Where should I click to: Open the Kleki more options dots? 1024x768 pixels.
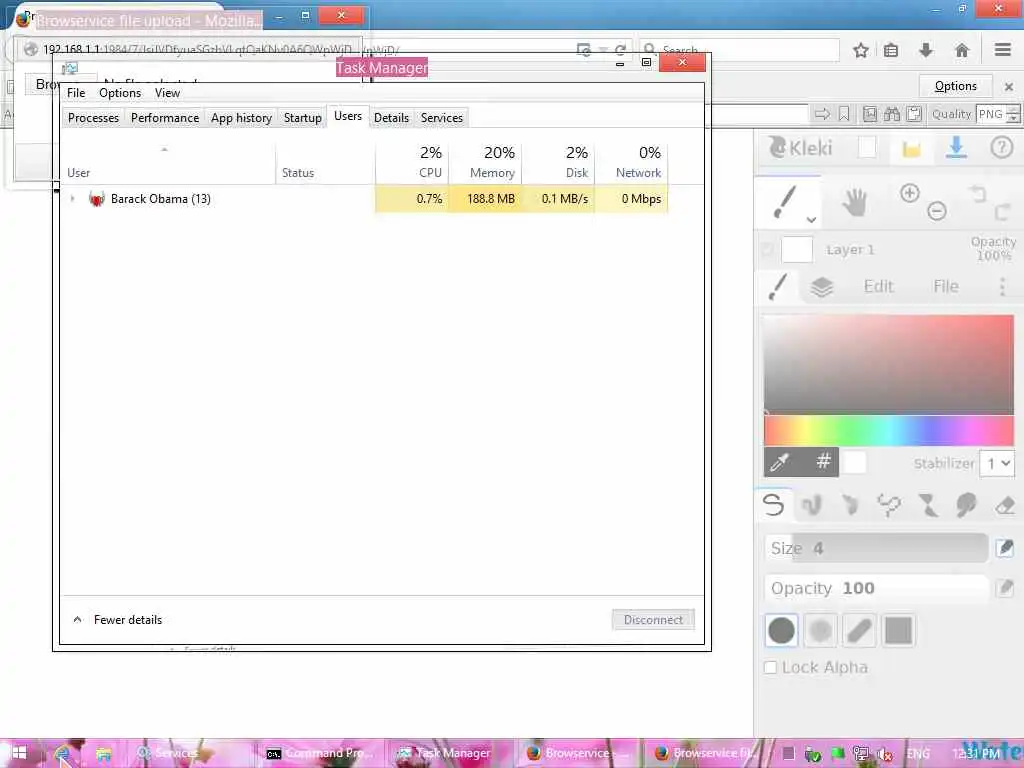point(1002,286)
